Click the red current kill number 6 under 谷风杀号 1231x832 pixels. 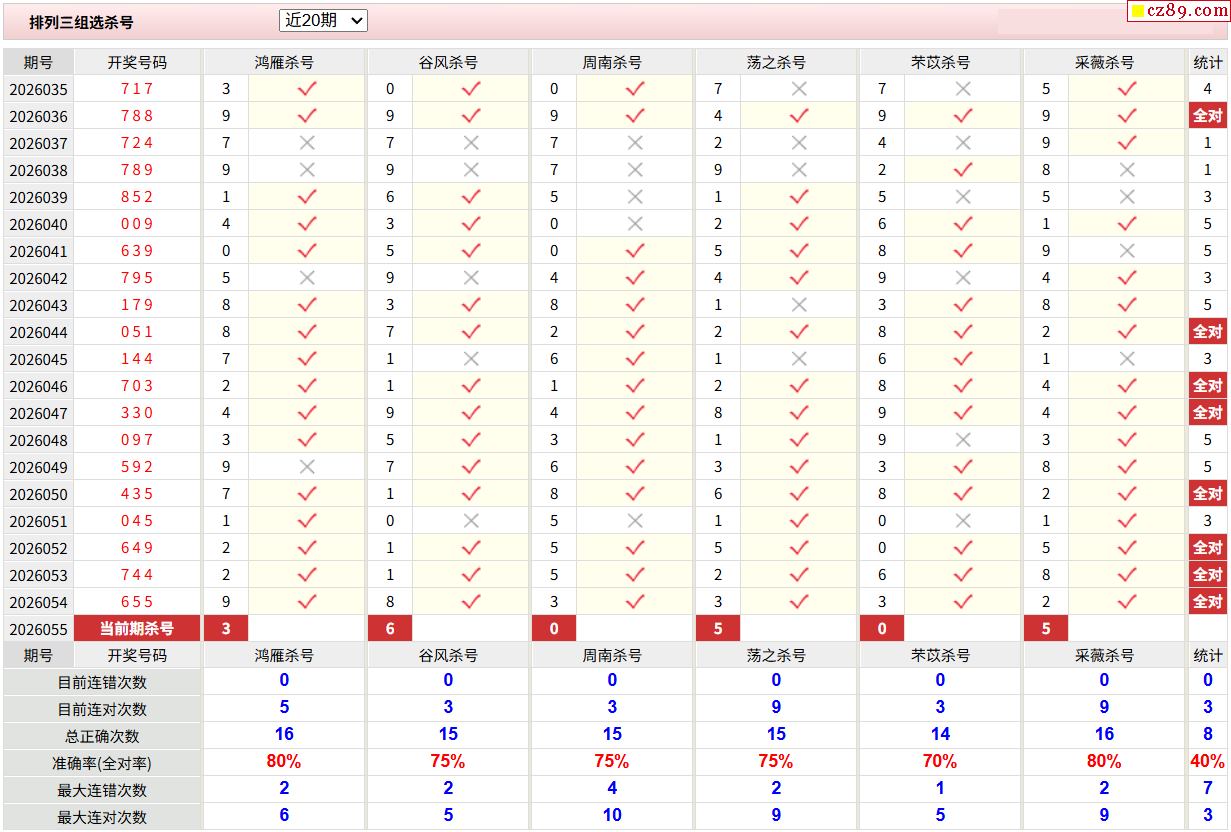pos(390,629)
